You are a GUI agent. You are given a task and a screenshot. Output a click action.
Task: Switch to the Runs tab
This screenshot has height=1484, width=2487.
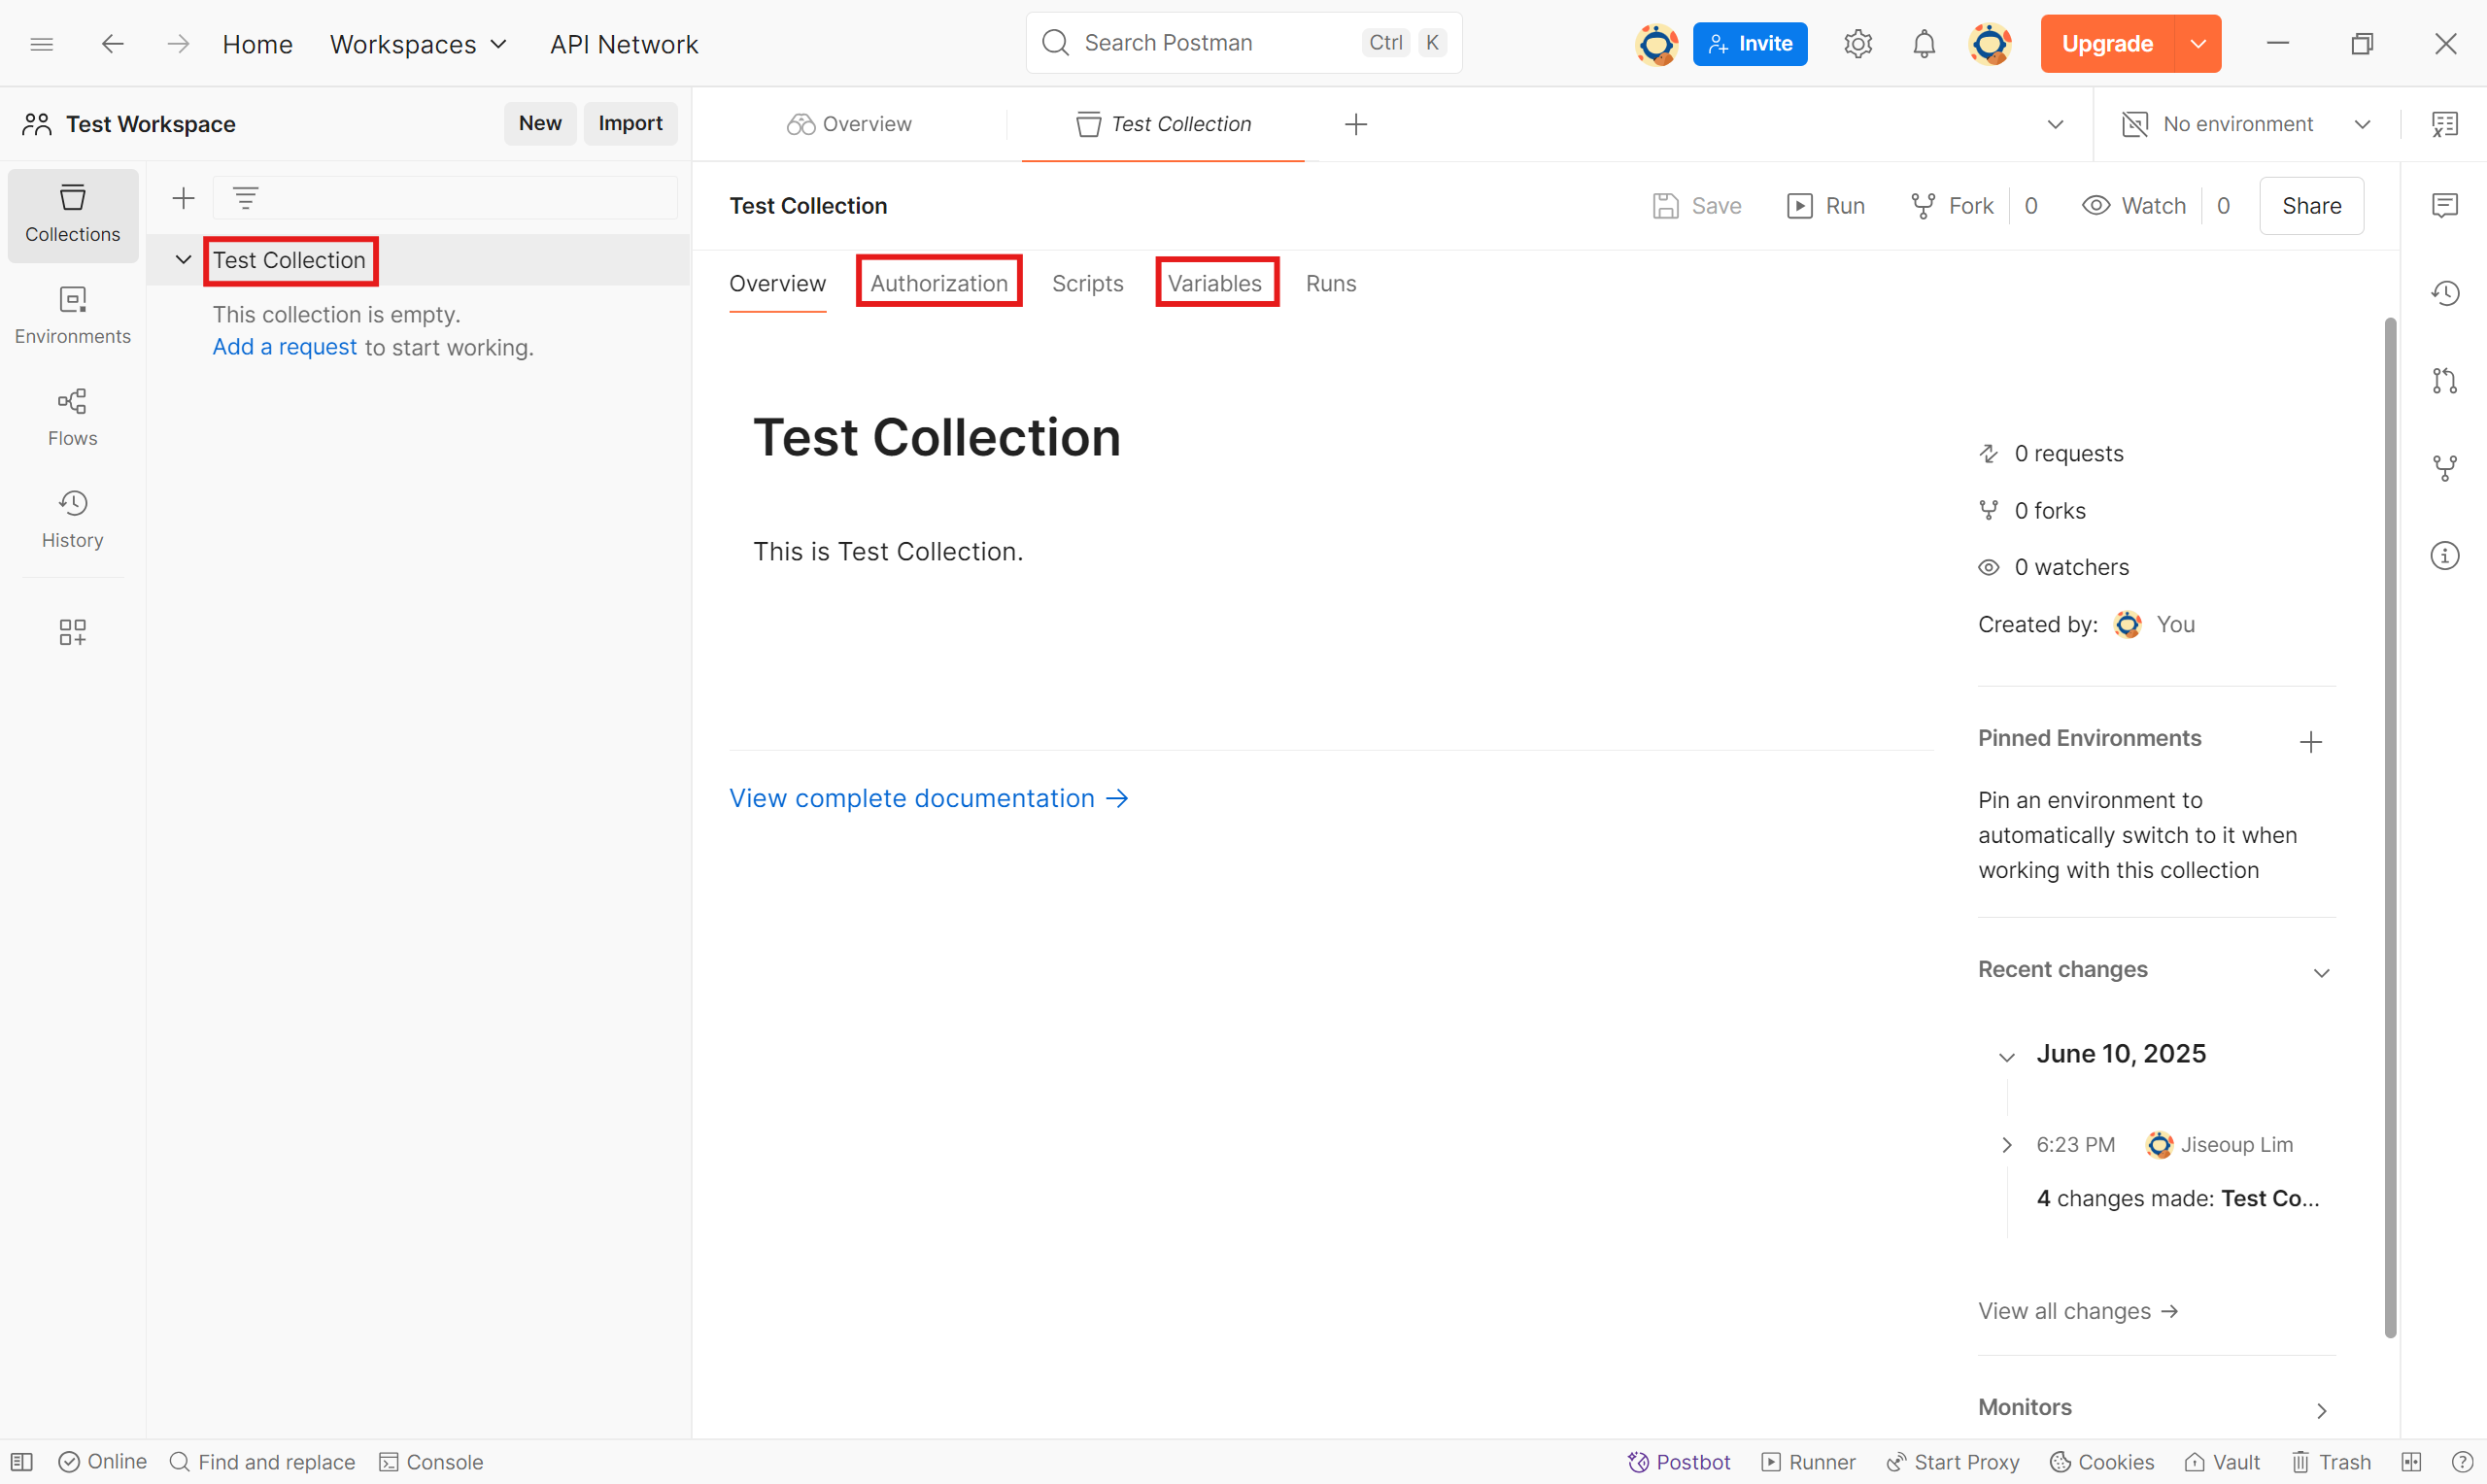tap(1330, 283)
